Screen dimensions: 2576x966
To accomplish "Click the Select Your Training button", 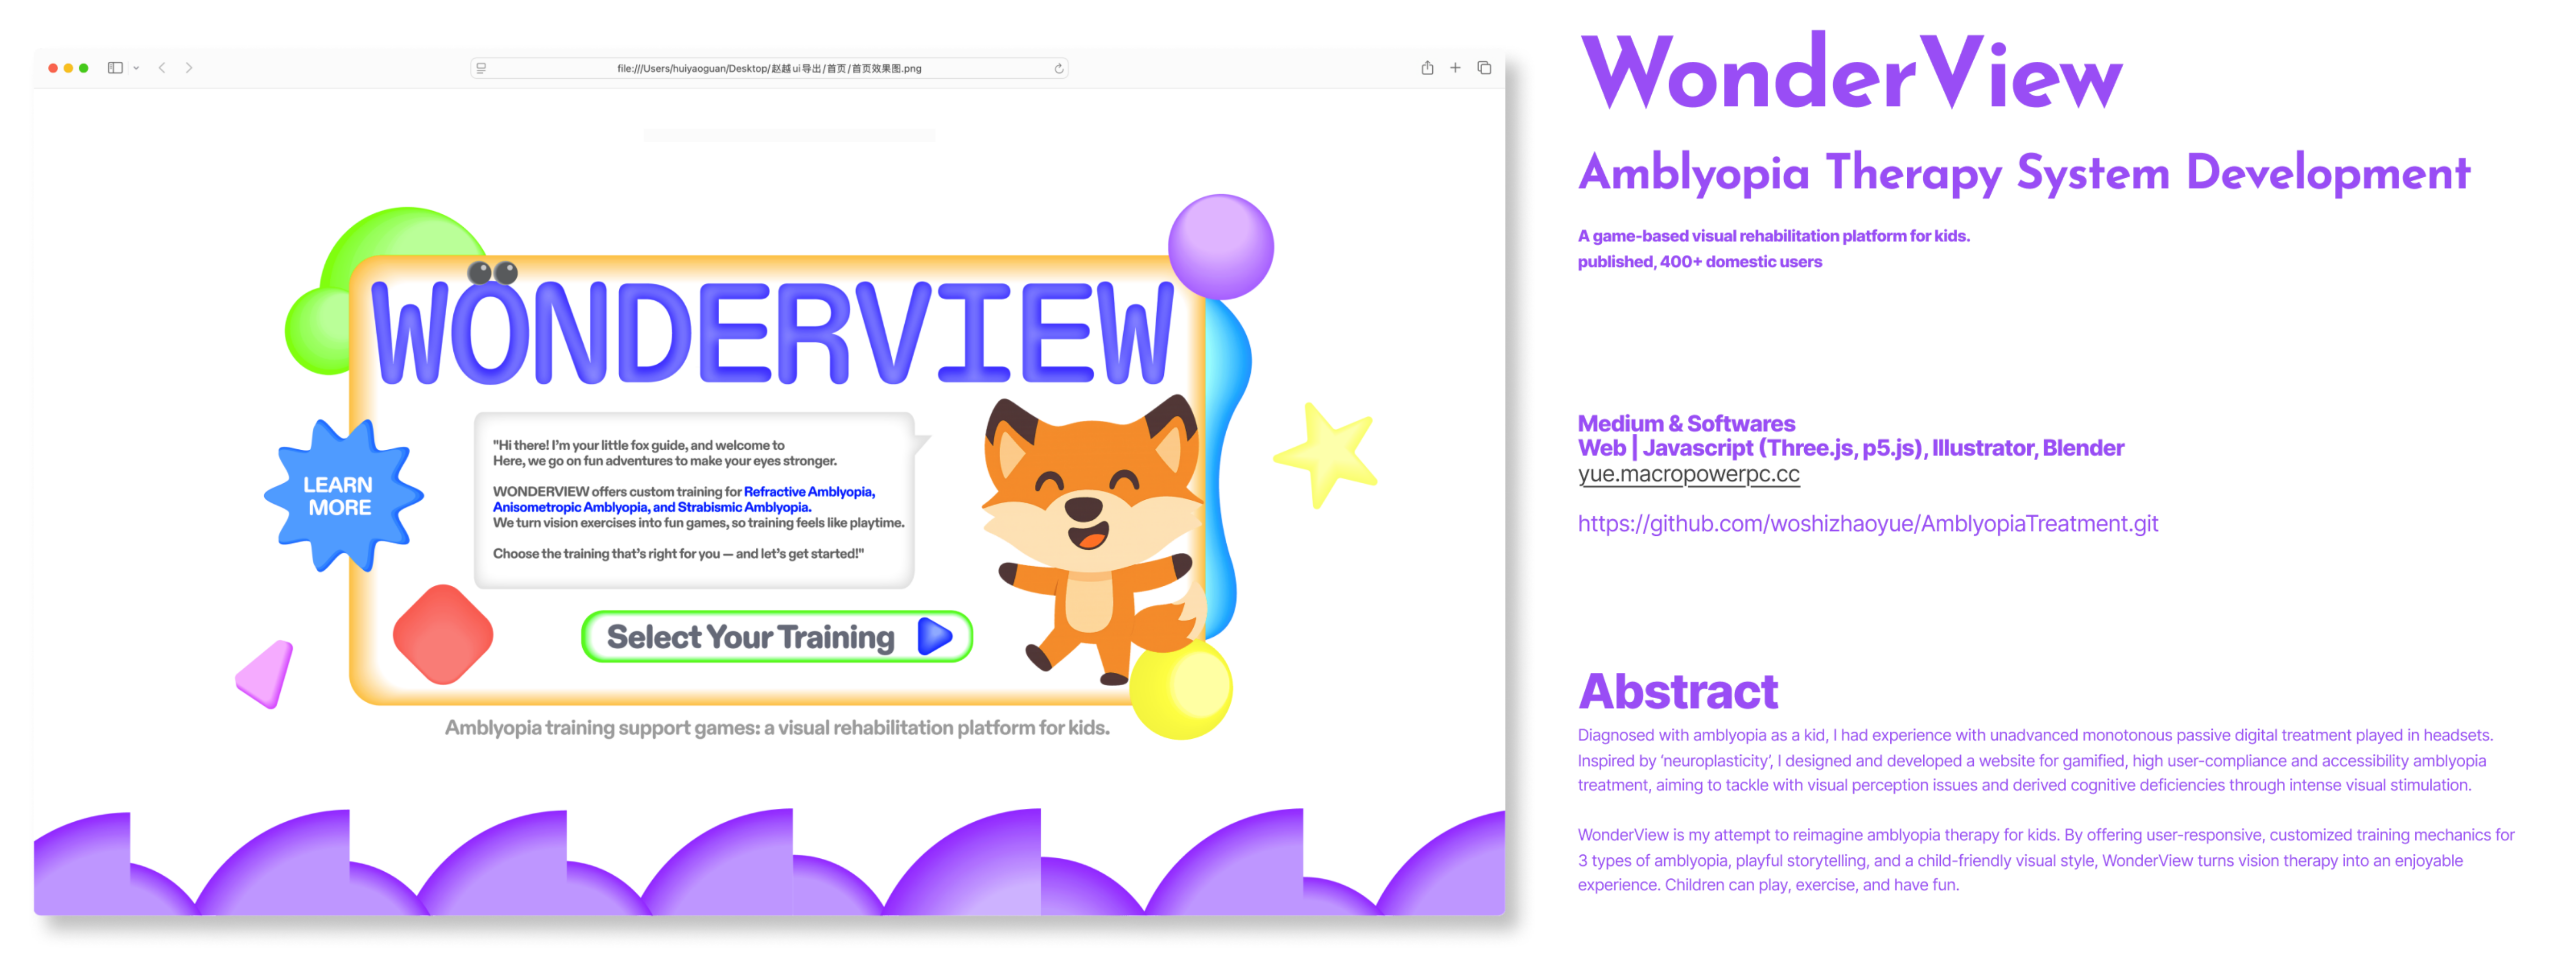I will (x=776, y=637).
